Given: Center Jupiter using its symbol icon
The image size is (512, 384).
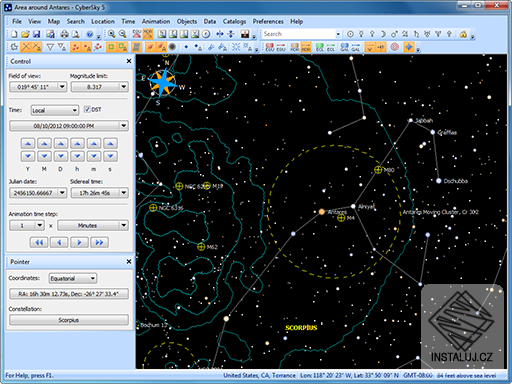Looking at the screenshot, I should (405, 34).
